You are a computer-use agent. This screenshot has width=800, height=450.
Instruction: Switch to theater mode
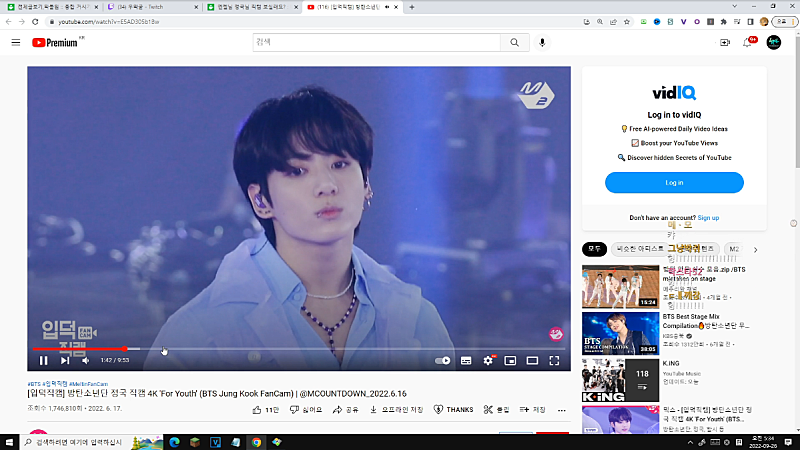pos(532,361)
